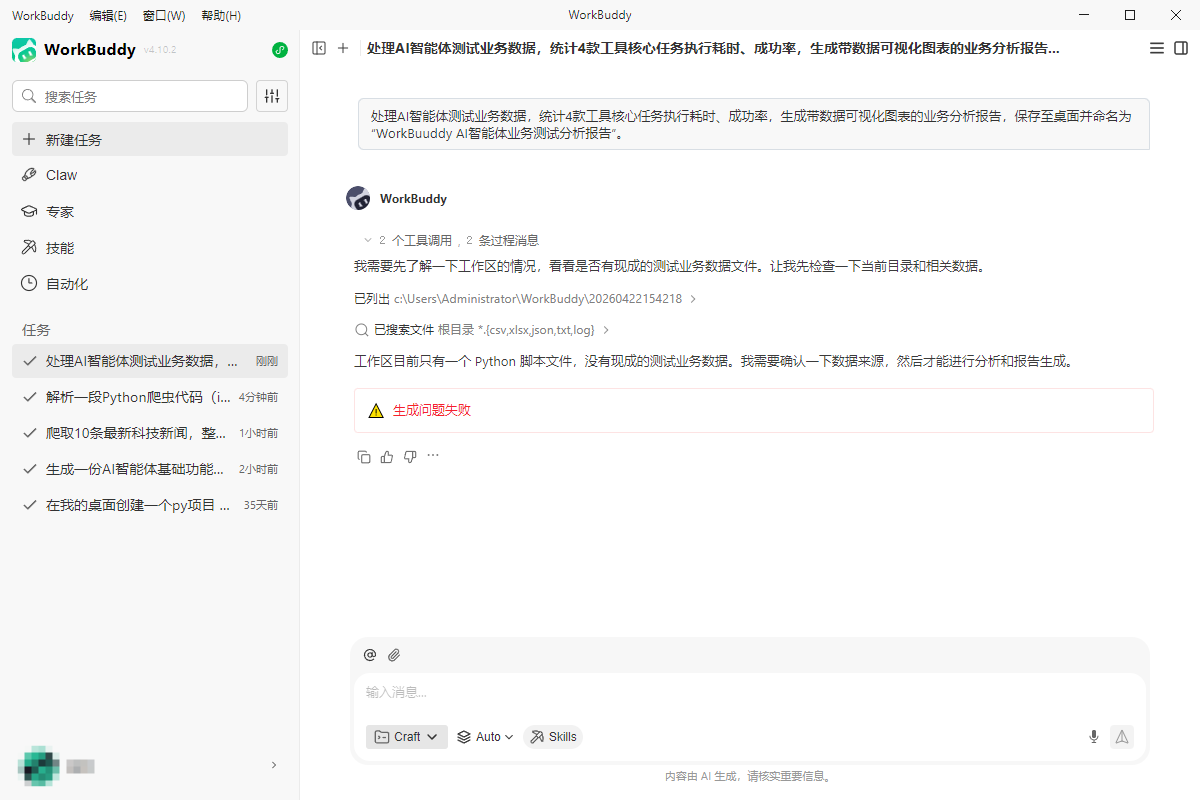Select the task 生成一份AI智能体基础功能
This screenshot has width=1200, height=800.
pos(150,469)
